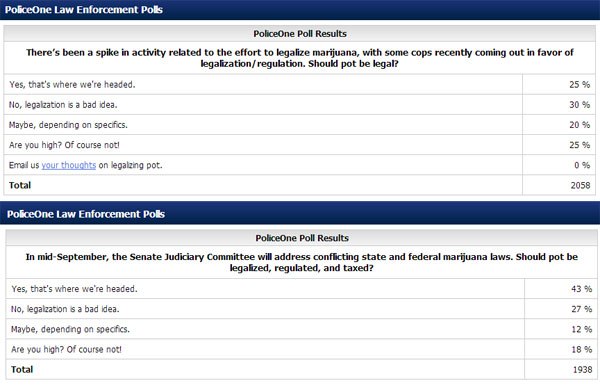Click first poll 'Are you high?' row at 25 %
Viewport: 600px width, 390px height.
(300, 145)
